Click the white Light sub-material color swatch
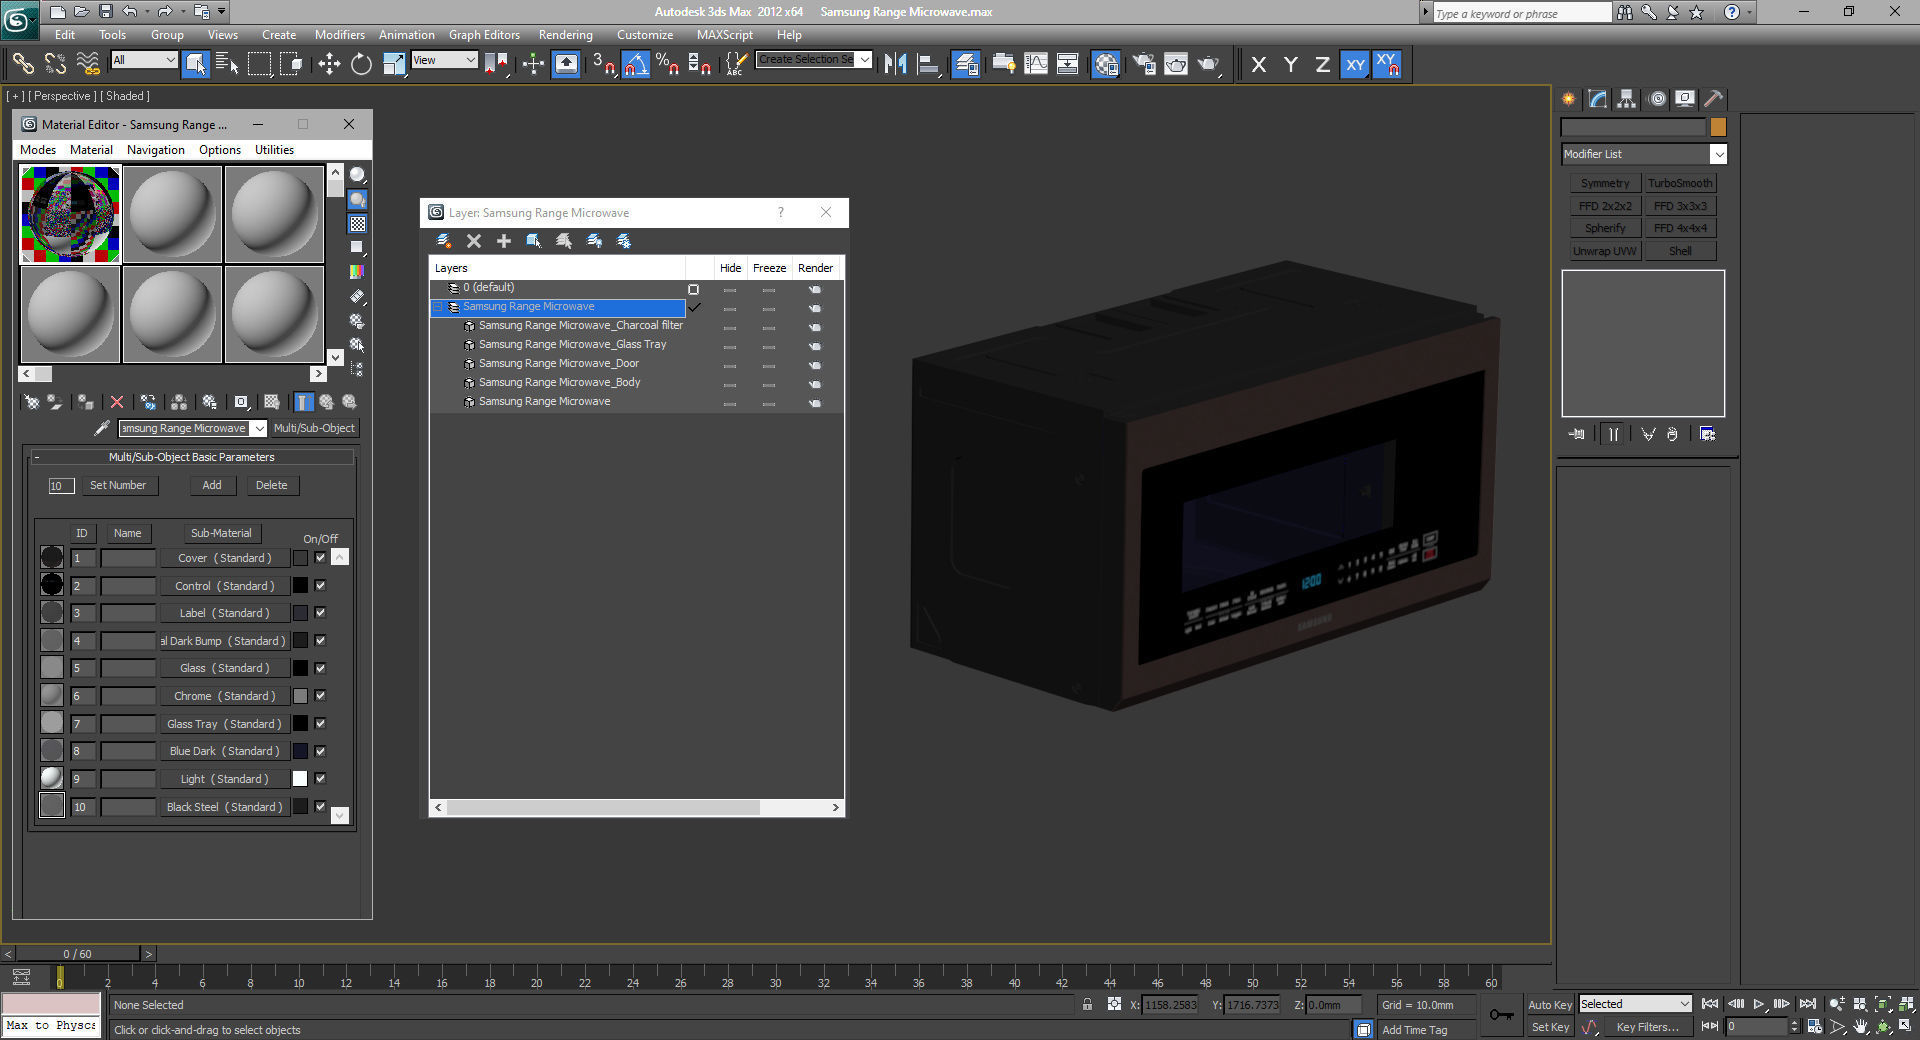1920x1040 pixels. click(300, 779)
